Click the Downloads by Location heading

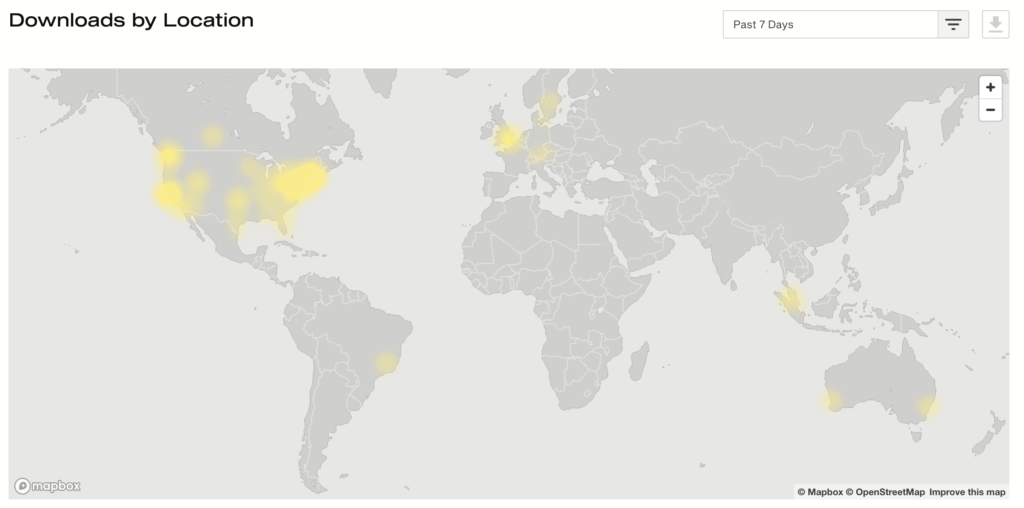coord(131,20)
